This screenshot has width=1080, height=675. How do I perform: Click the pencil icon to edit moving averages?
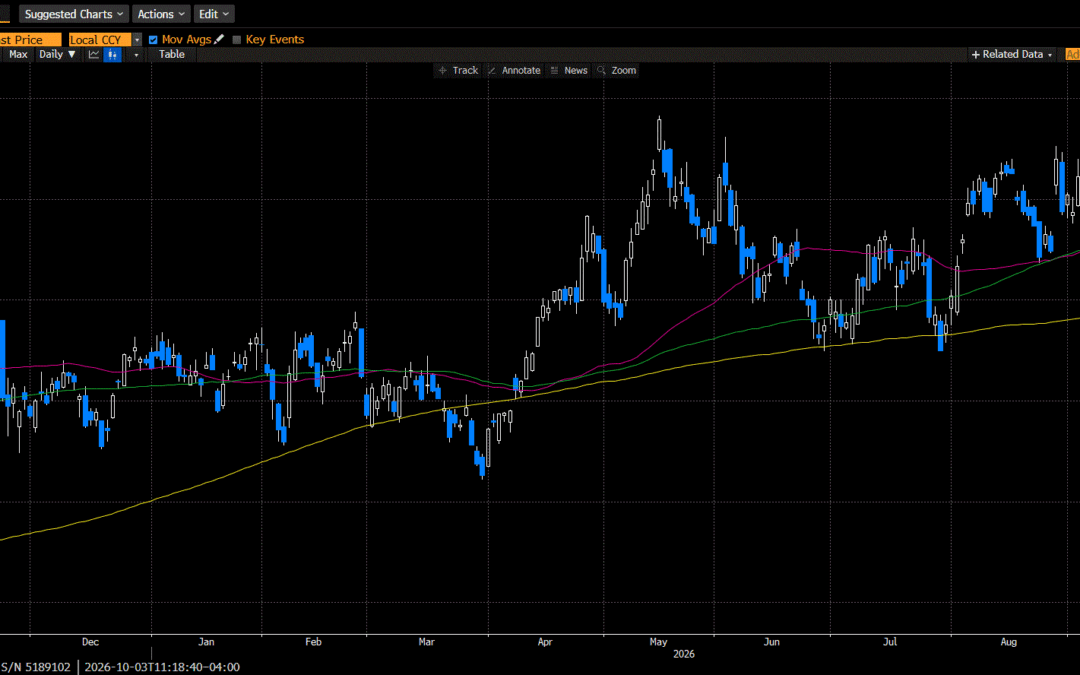tap(219, 39)
